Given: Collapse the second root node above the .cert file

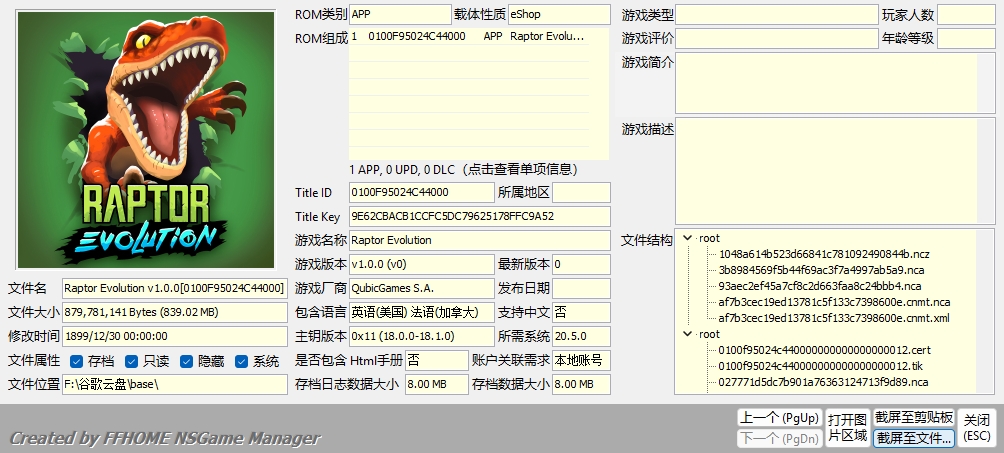Looking at the screenshot, I should click(688, 334).
